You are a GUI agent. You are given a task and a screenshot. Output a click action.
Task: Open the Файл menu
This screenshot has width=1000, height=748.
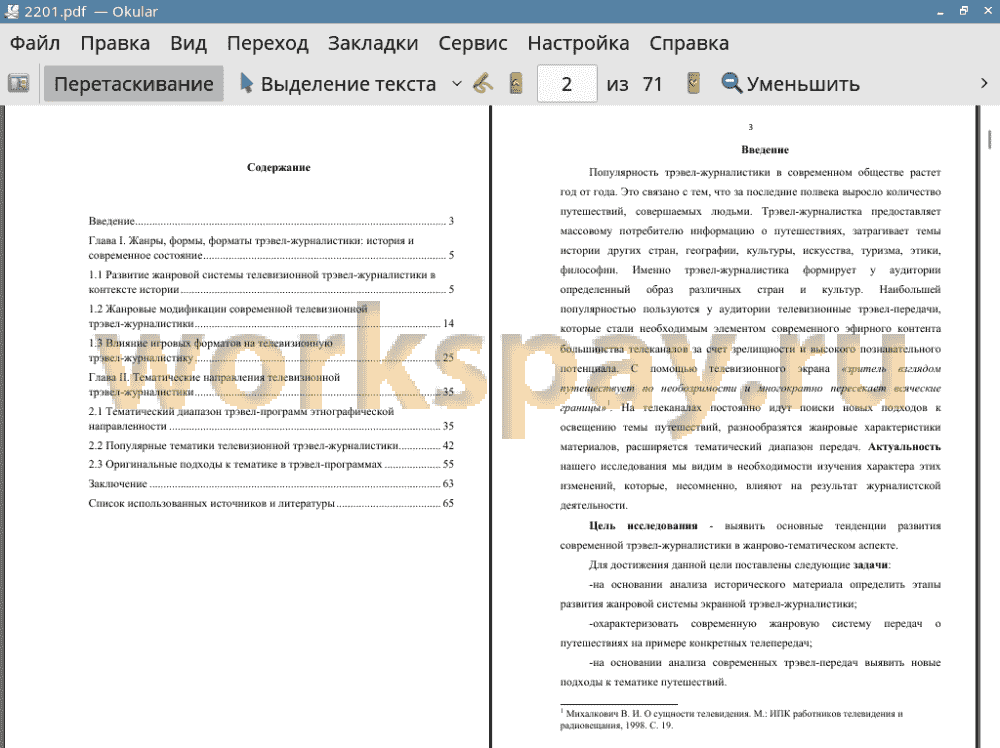35,43
